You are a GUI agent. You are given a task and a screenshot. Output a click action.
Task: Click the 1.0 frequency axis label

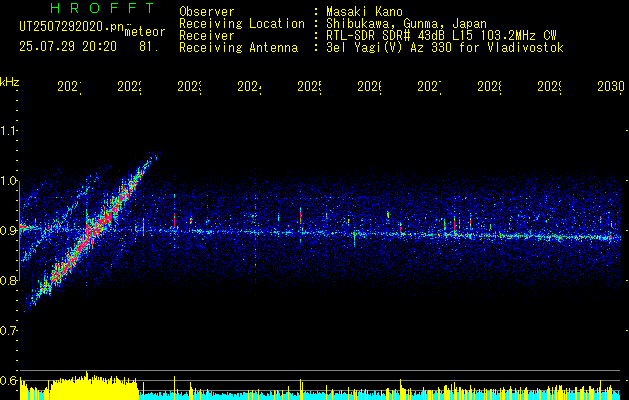[8, 181]
